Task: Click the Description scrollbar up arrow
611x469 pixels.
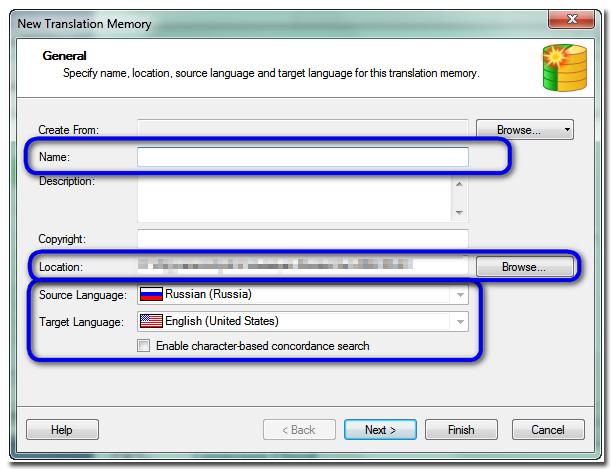Action: tap(459, 184)
